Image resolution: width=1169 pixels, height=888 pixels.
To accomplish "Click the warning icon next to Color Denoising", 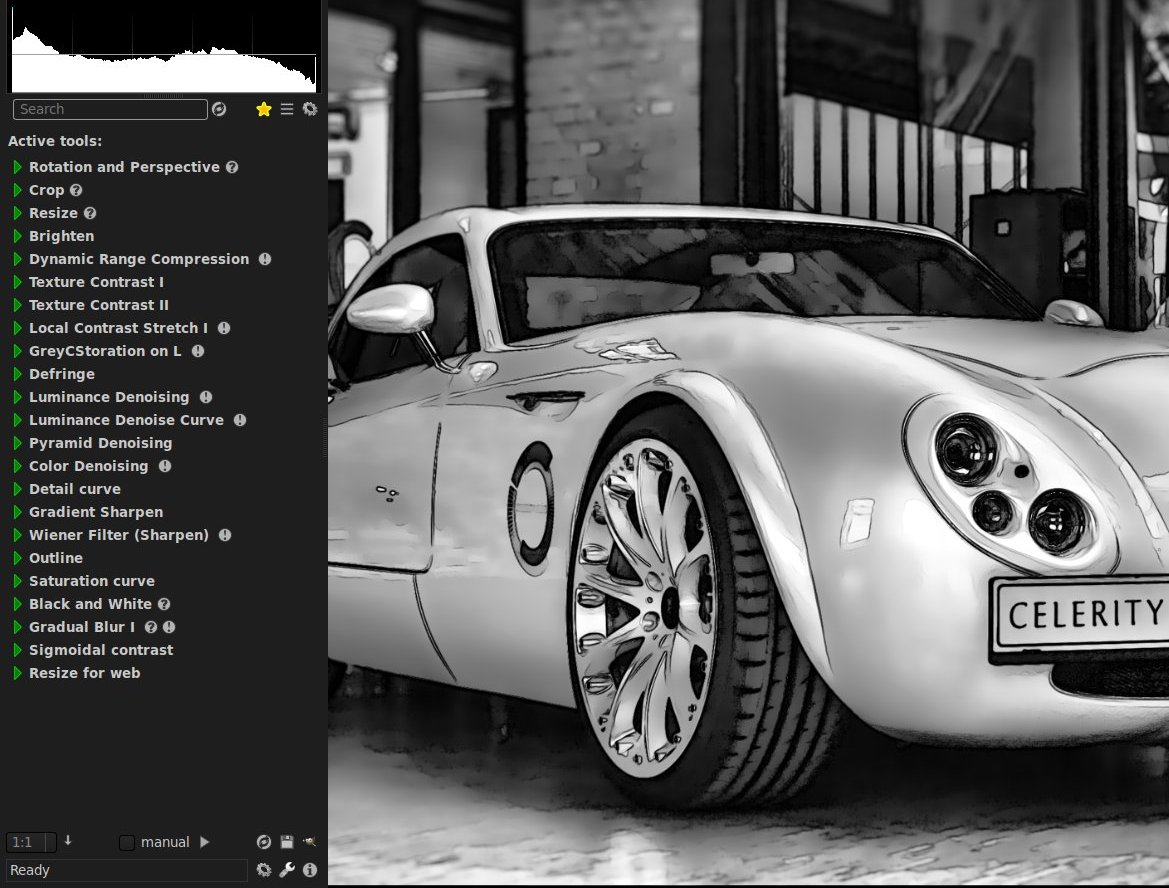I will tap(165, 466).
